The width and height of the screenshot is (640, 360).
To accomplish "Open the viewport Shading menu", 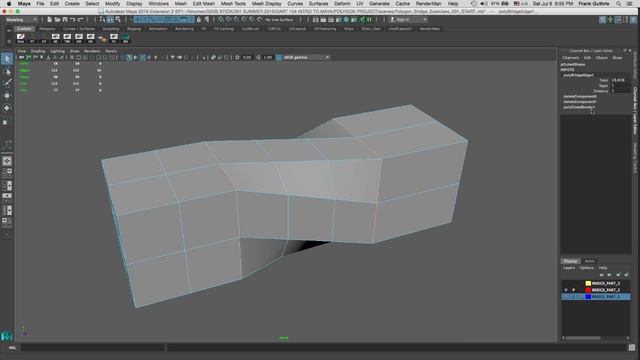I will (x=38, y=51).
